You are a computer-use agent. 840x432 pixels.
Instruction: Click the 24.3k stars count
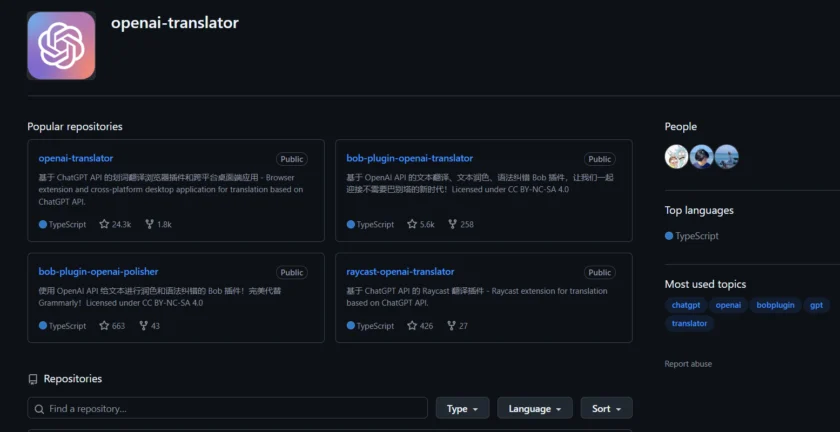122,224
